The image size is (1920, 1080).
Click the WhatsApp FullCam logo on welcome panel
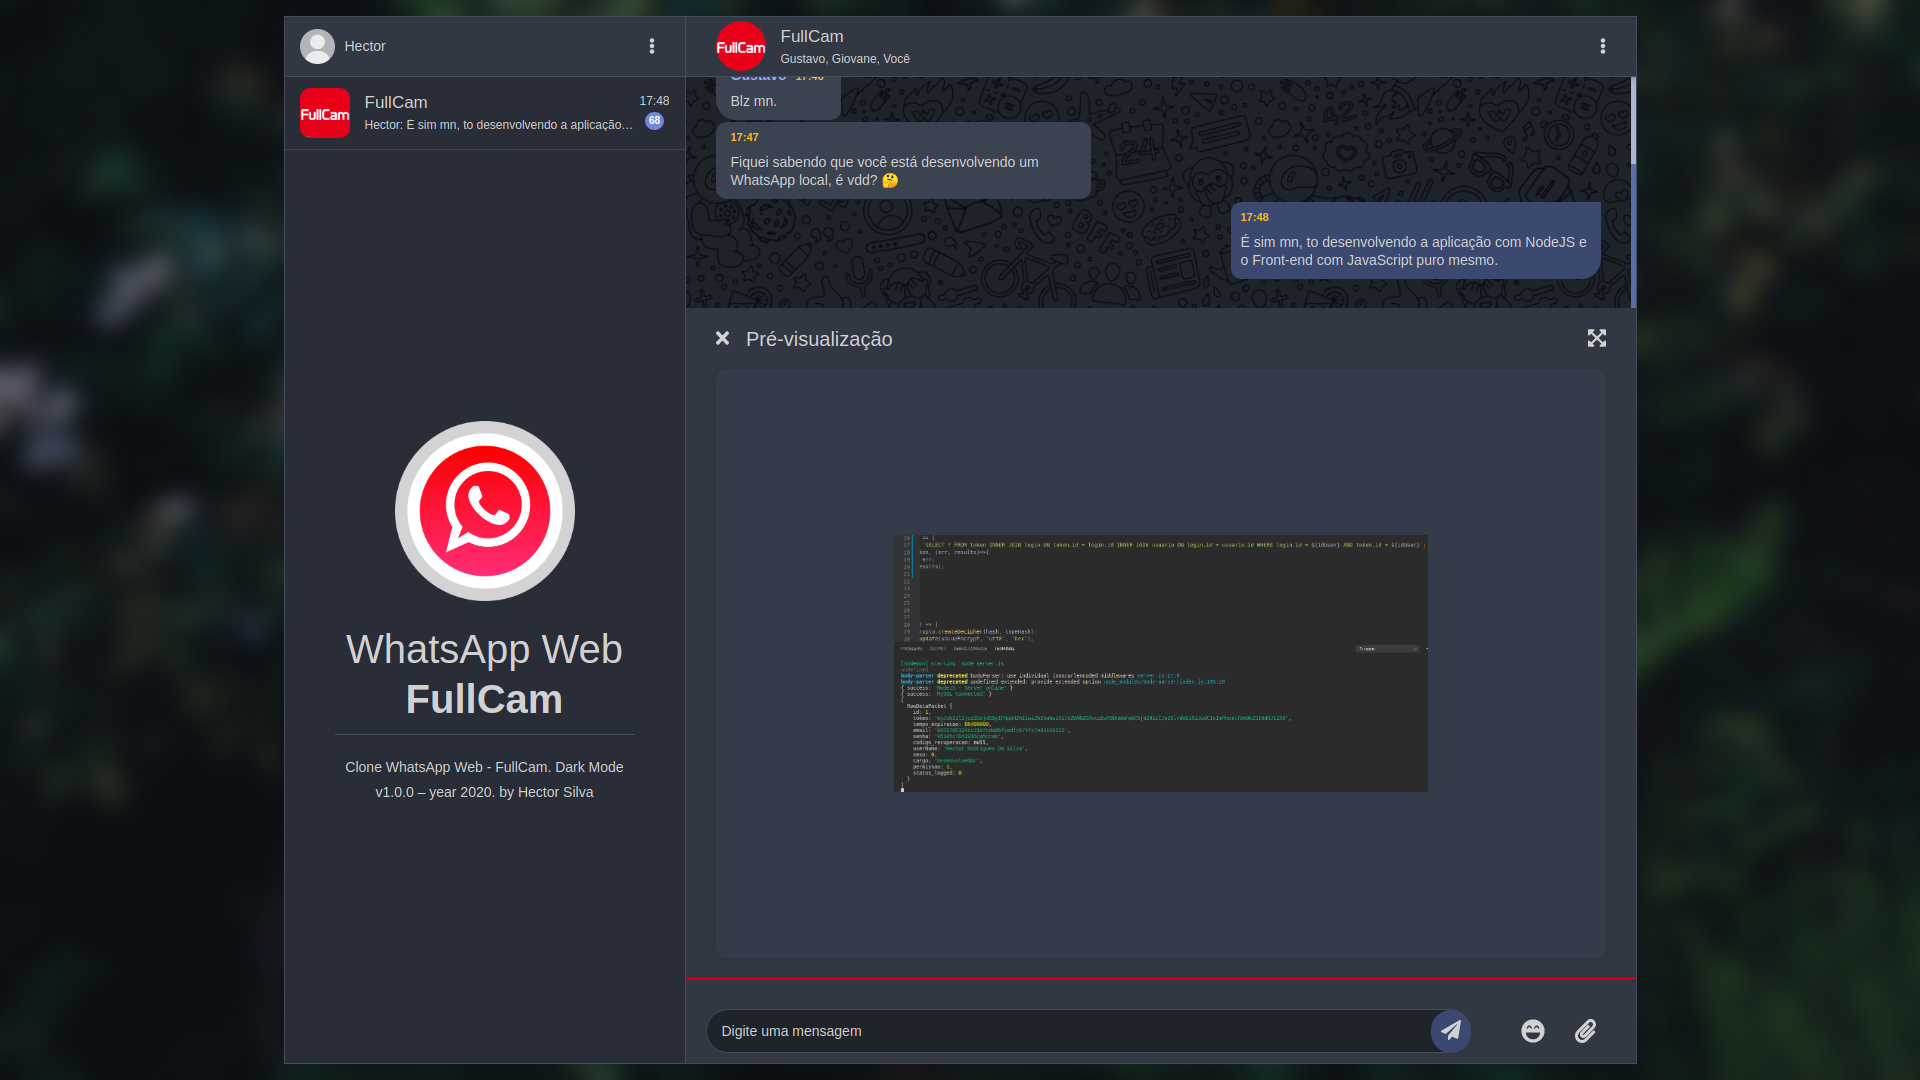point(485,511)
